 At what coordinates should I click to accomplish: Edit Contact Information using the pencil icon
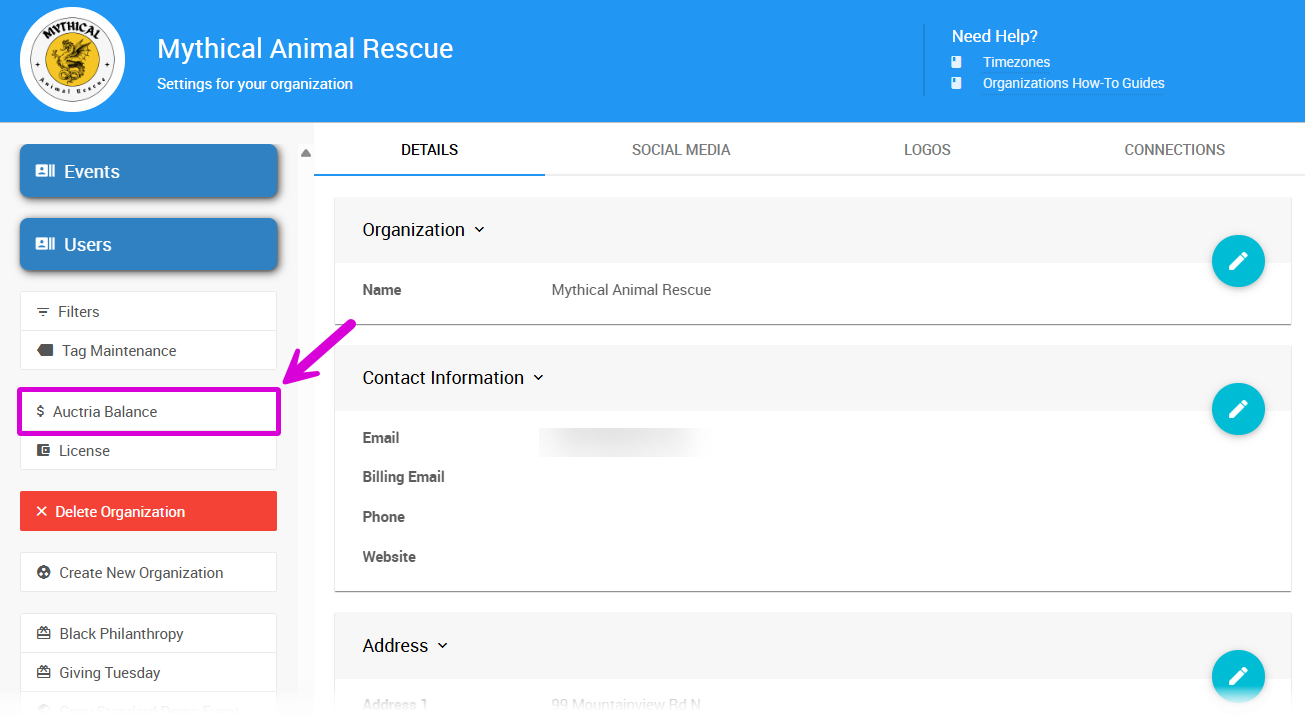(1238, 409)
